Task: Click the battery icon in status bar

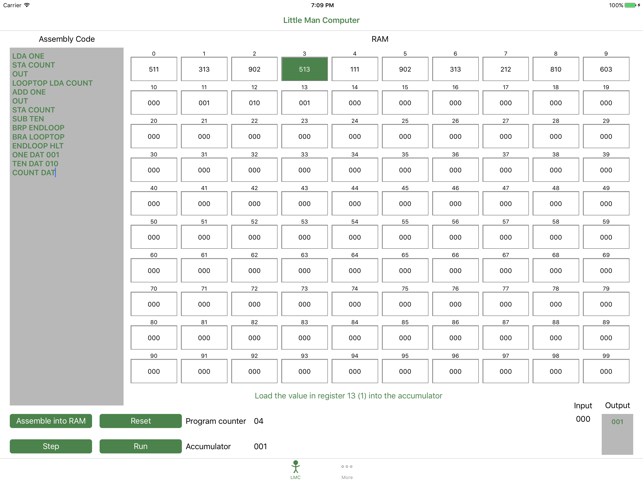Action: [632, 5]
